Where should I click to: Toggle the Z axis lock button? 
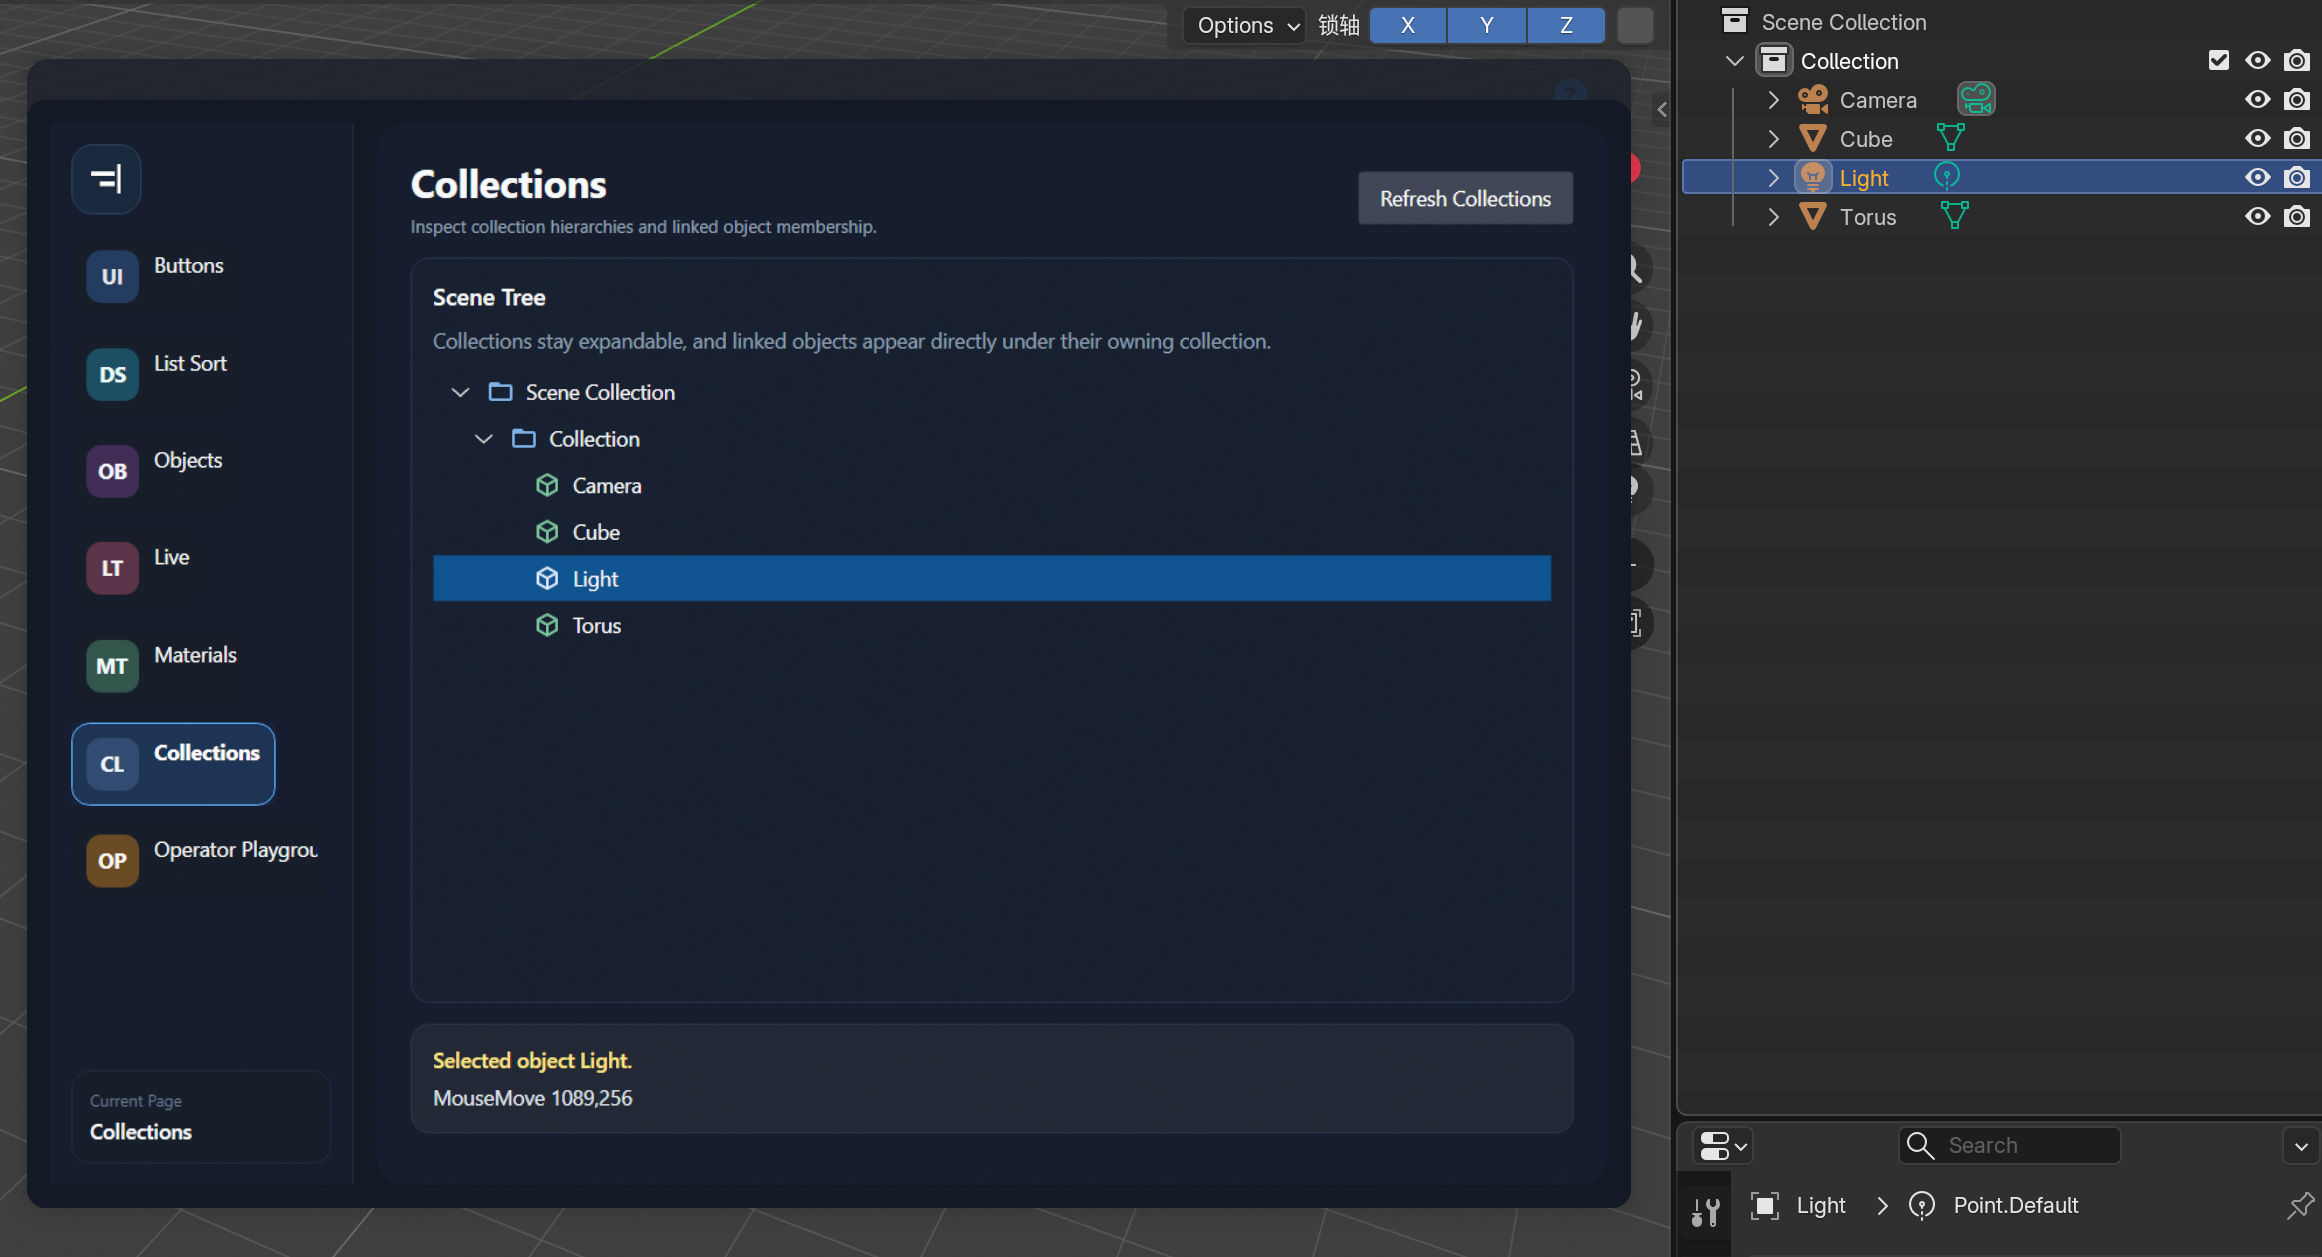pos(1566,25)
